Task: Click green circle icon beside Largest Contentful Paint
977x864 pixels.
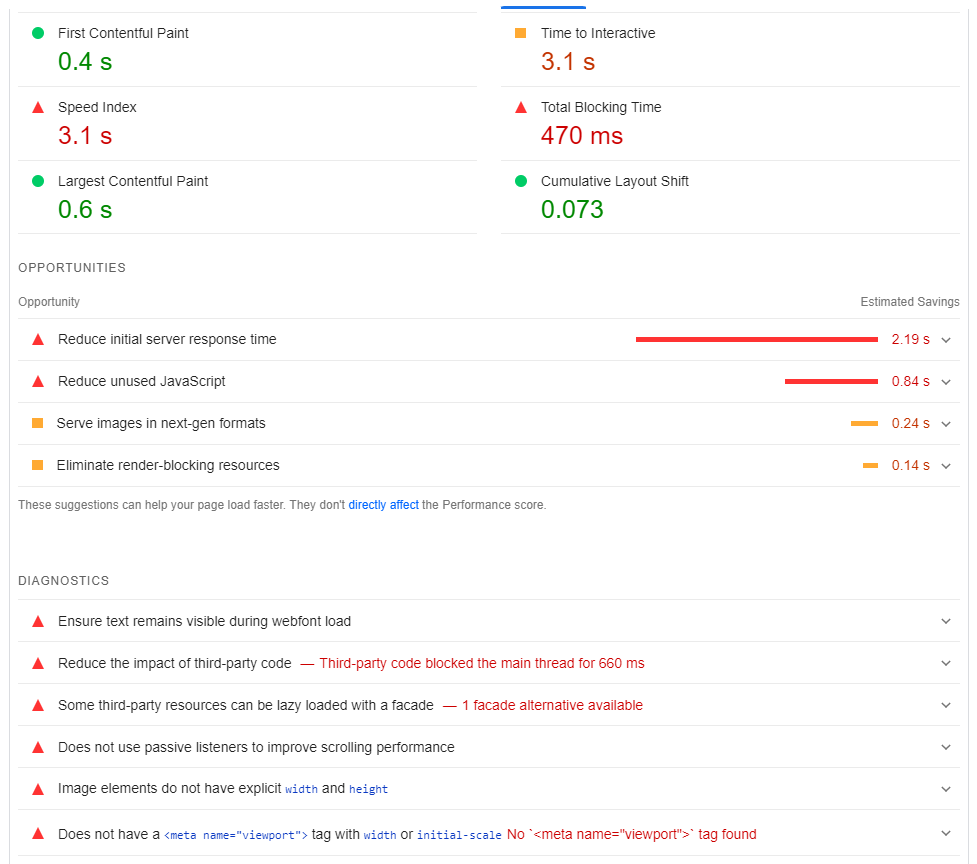Action: point(38,181)
